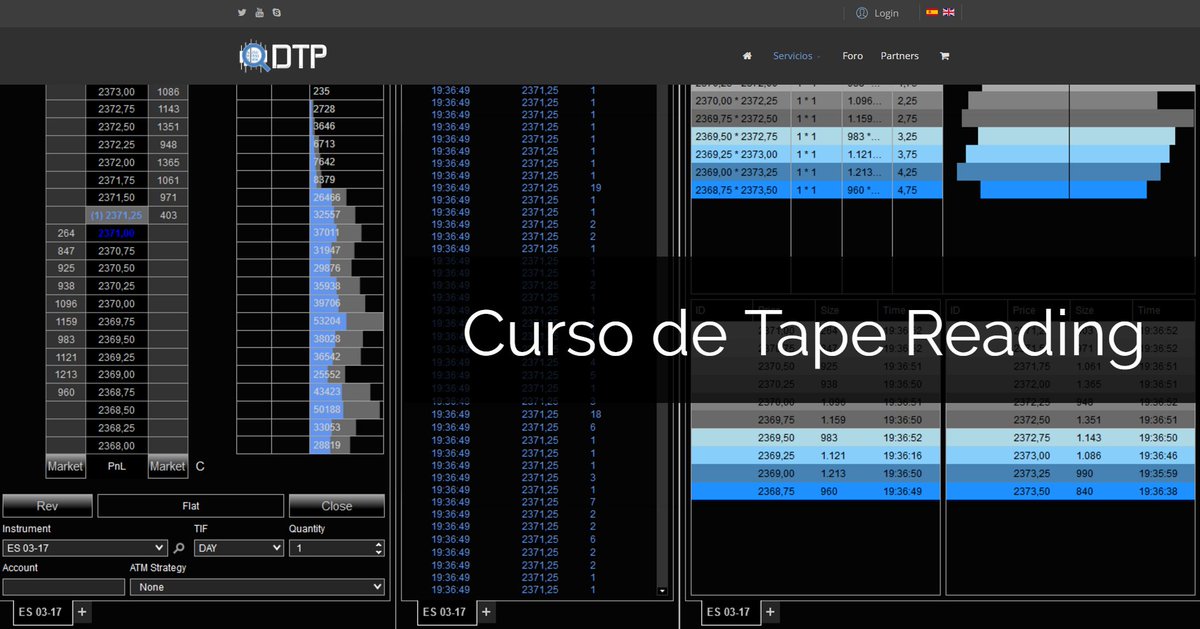The width and height of the screenshot is (1200, 629).
Task: Click the 39706 volume value
Action: click(327, 303)
